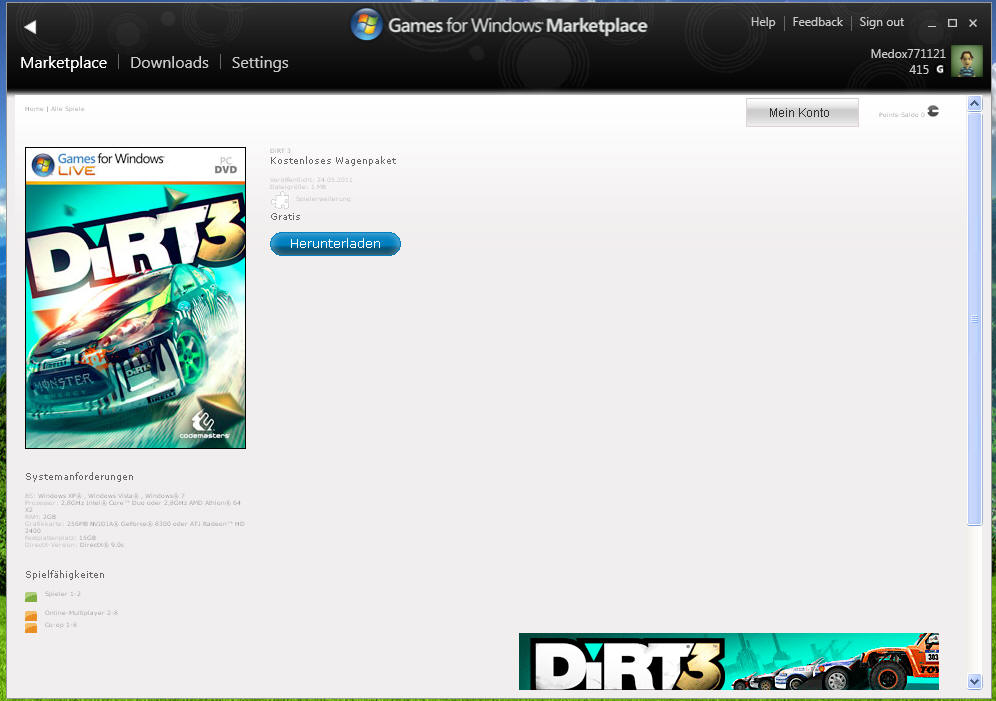The height and width of the screenshot is (701, 996).
Task: Download the pack with Herunterladen
Action: (335, 244)
